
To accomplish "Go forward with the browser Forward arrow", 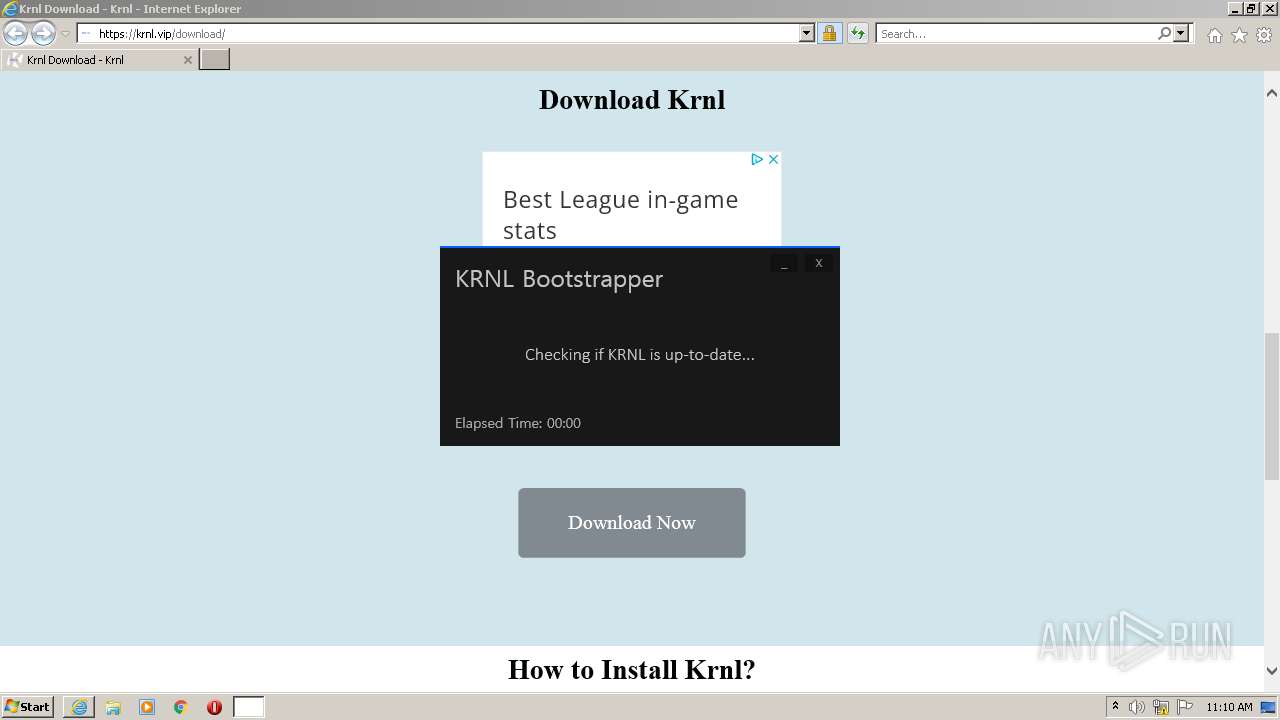I will [43, 33].
